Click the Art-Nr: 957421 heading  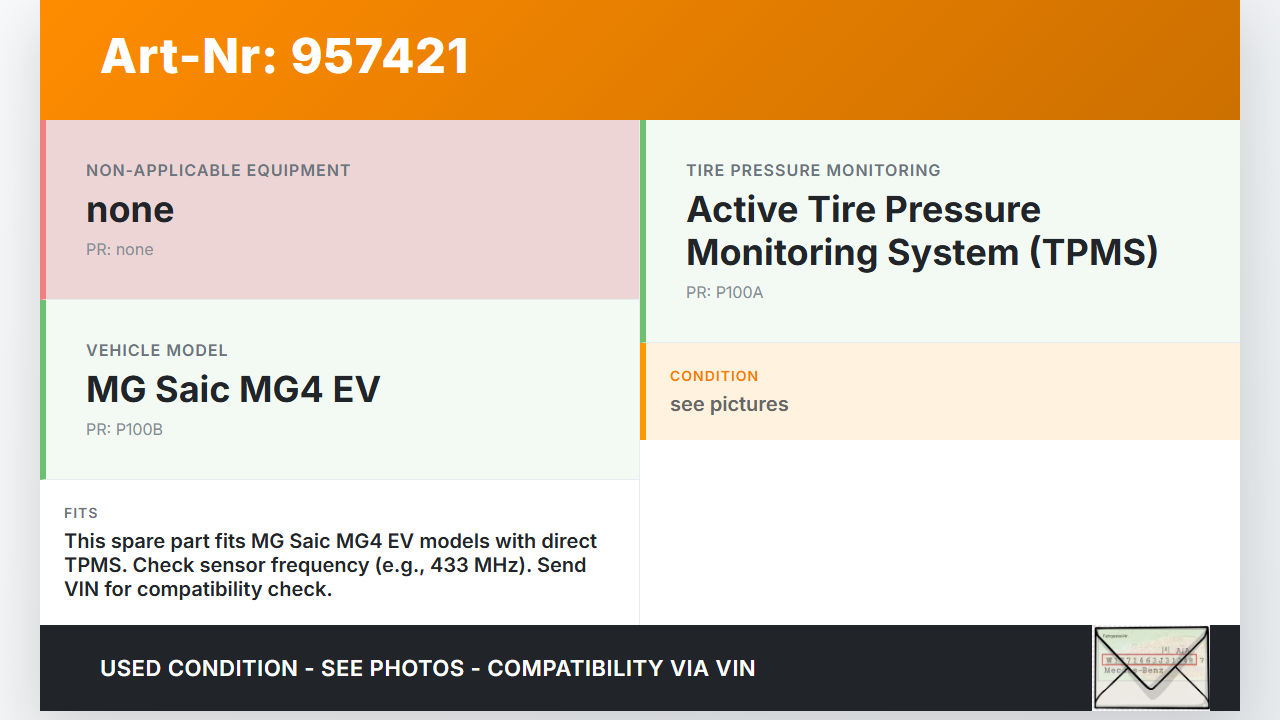[285, 56]
